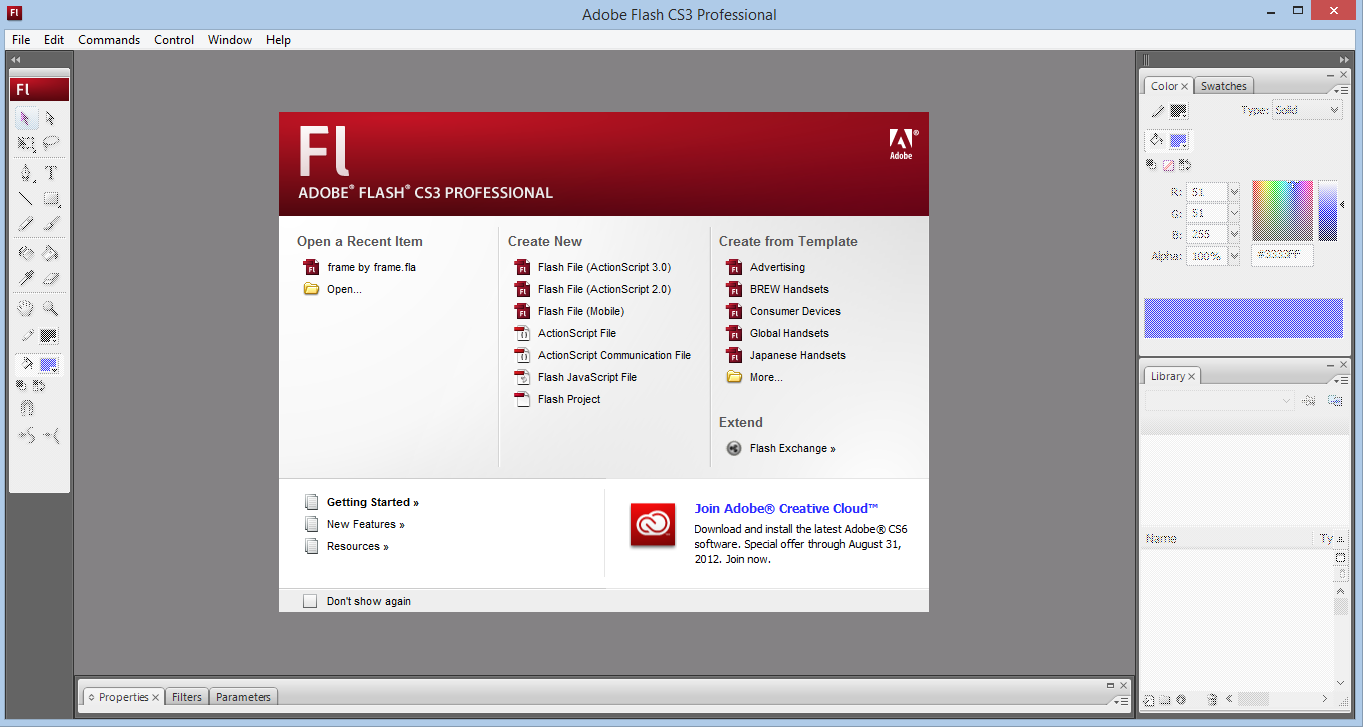
Task: Open the Edit menu
Action: (54, 40)
